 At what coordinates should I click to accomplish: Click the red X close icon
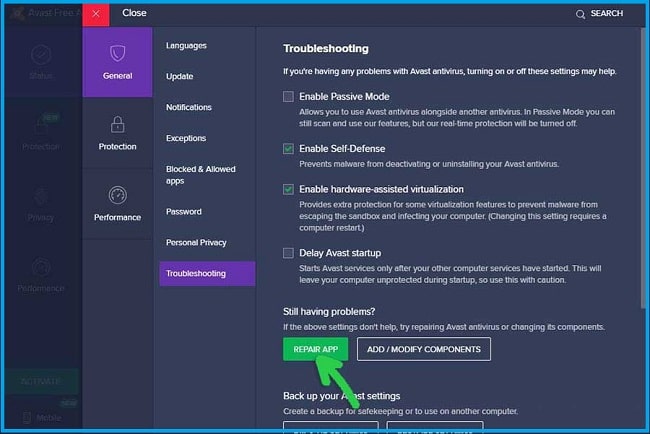pyautogui.click(x=96, y=13)
